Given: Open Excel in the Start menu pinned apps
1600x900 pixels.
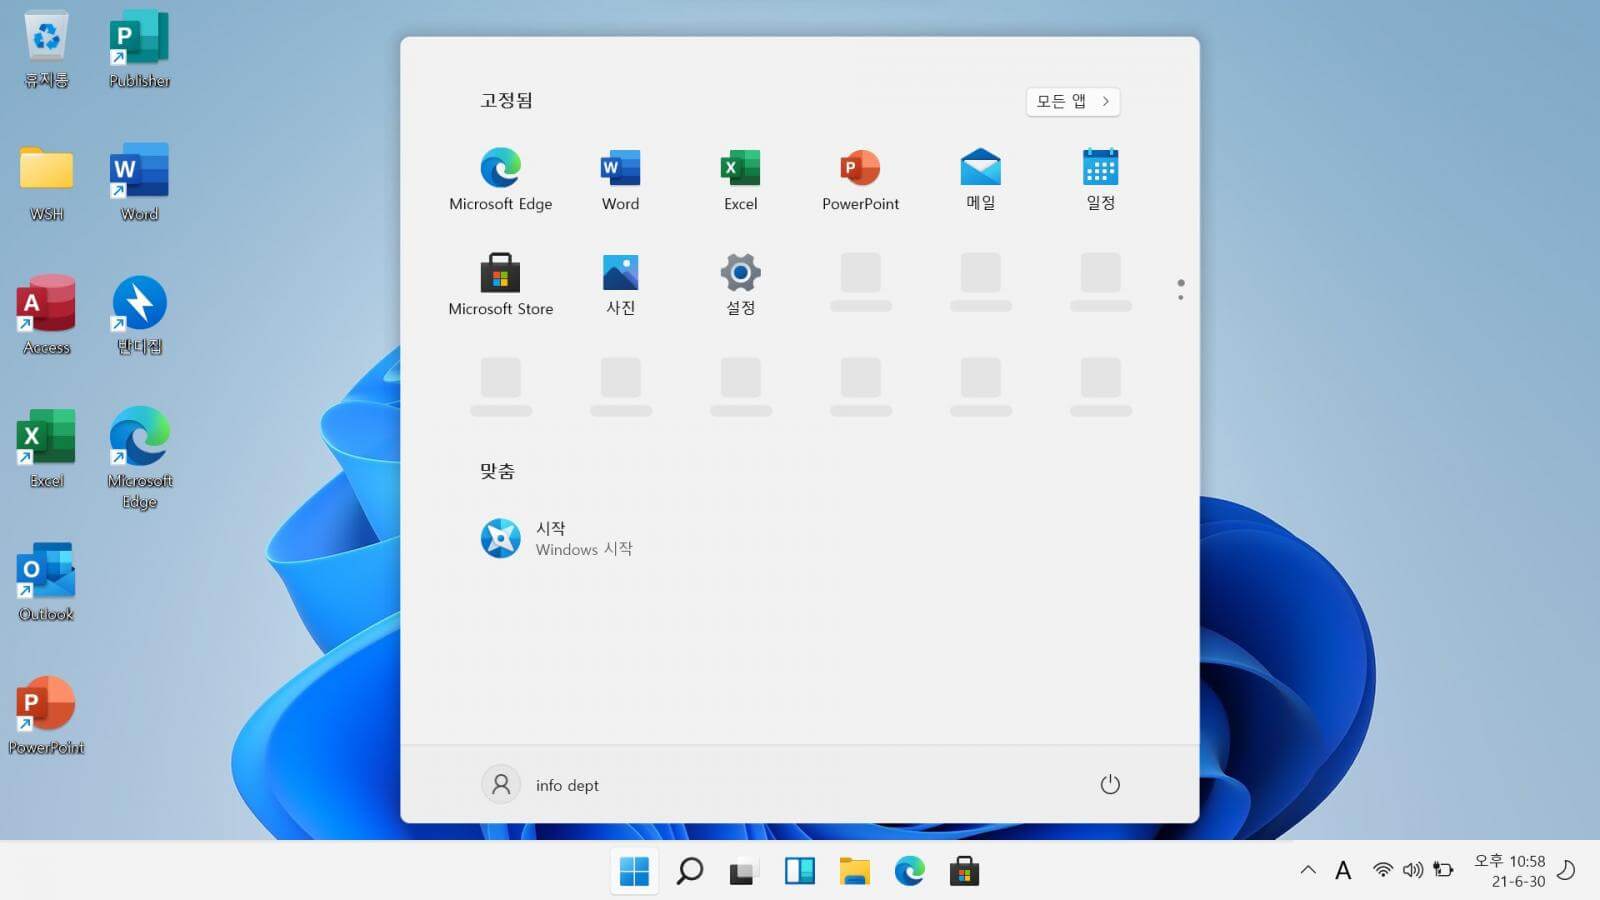Looking at the screenshot, I should click(740, 180).
